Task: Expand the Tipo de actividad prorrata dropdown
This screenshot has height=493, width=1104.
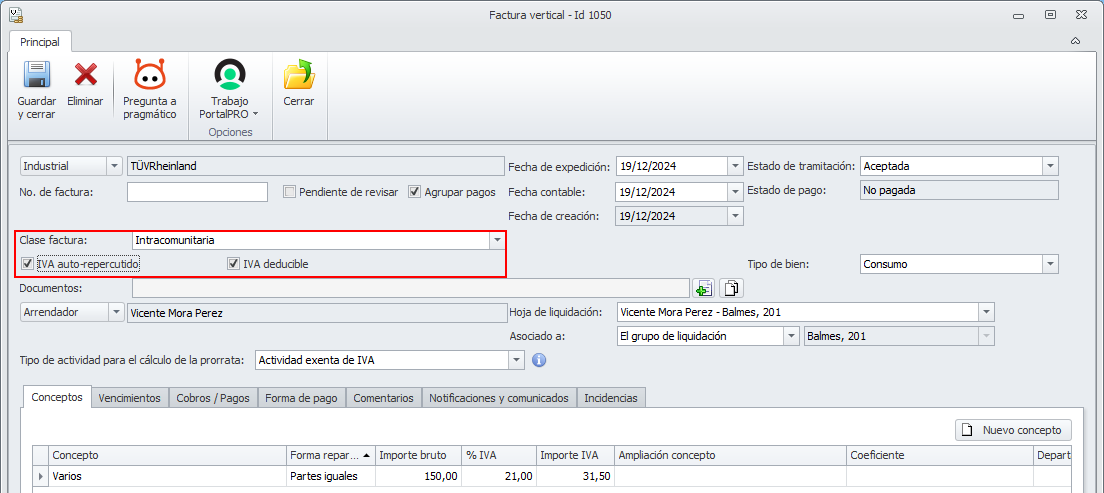Action: (x=517, y=360)
